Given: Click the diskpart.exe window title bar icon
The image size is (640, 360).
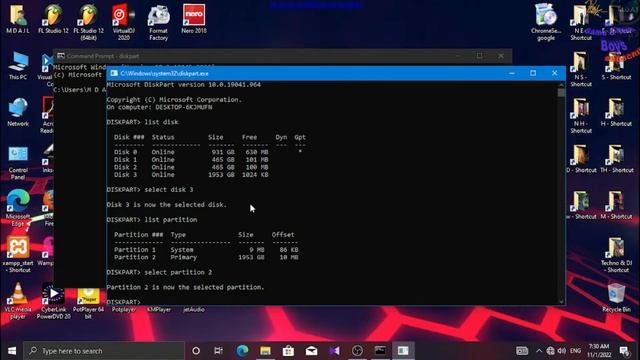Looking at the screenshot, I should point(114,73).
